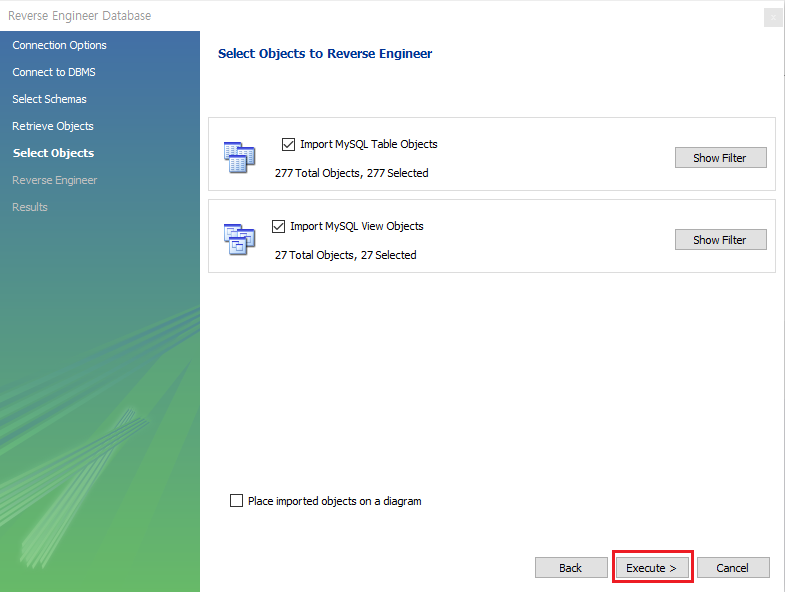Screen dimensions: 785x592
Task: Go Back to previous wizard step
Action: tap(571, 567)
